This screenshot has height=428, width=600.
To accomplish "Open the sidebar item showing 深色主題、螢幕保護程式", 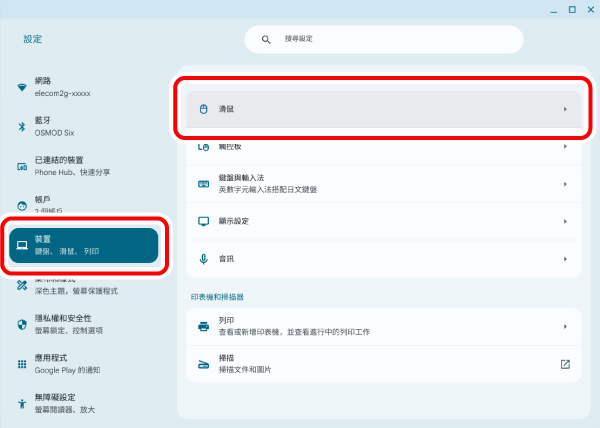I will (83, 286).
